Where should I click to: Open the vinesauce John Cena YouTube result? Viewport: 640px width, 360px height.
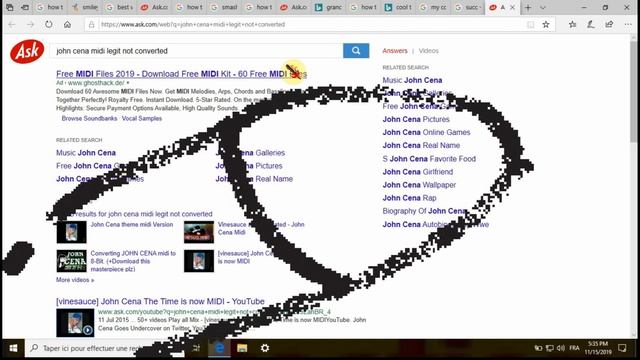[x=160, y=301]
